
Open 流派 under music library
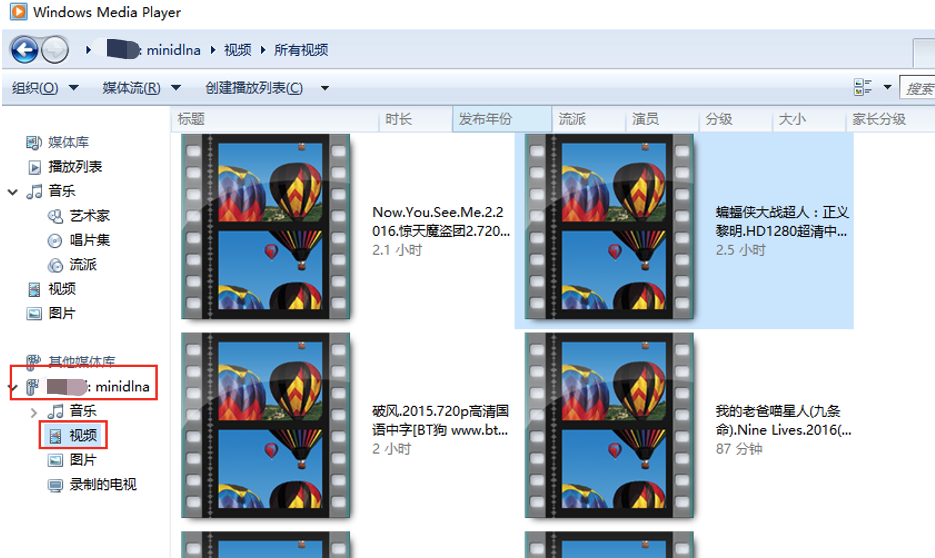pos(83,265)
